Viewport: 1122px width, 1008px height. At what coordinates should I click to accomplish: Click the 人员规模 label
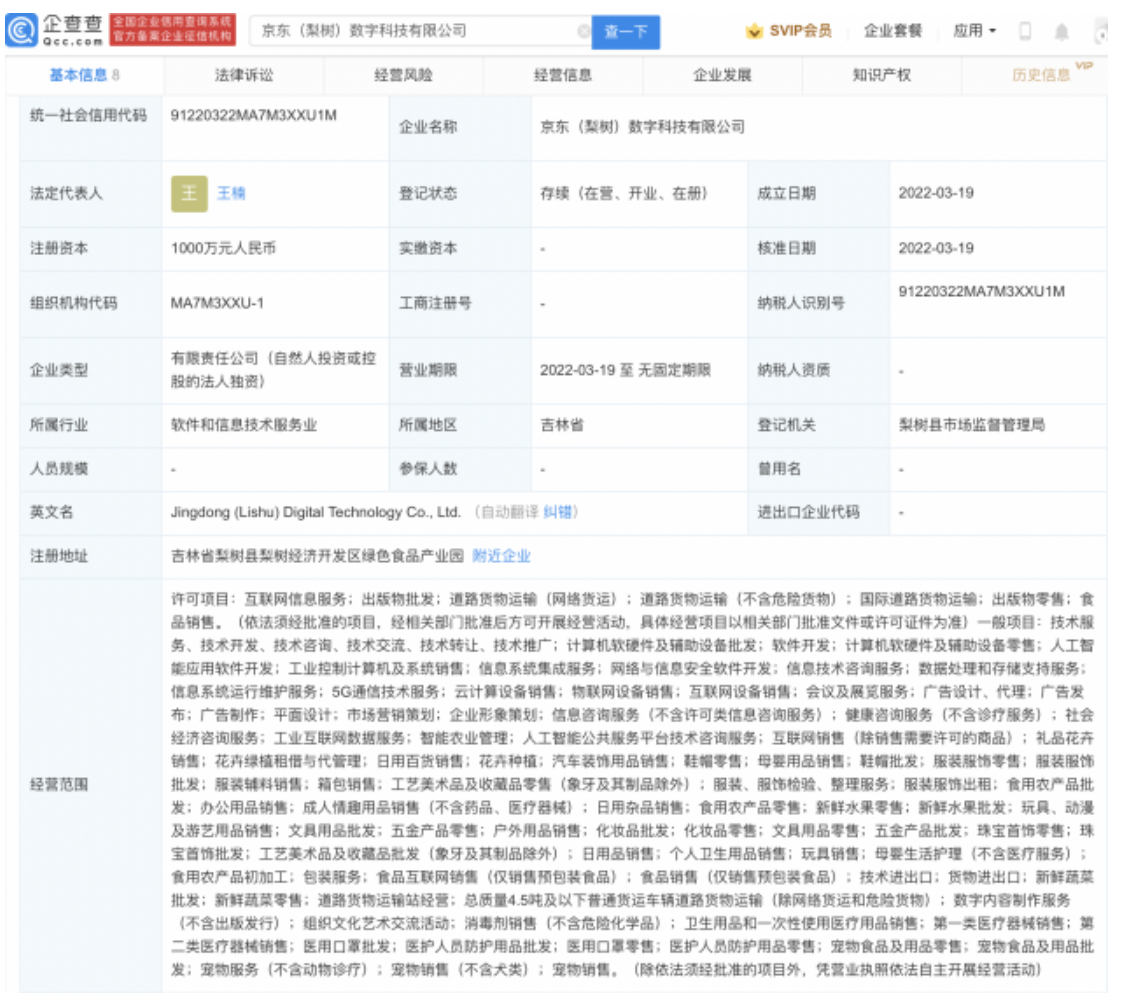(x=59, y=469)
